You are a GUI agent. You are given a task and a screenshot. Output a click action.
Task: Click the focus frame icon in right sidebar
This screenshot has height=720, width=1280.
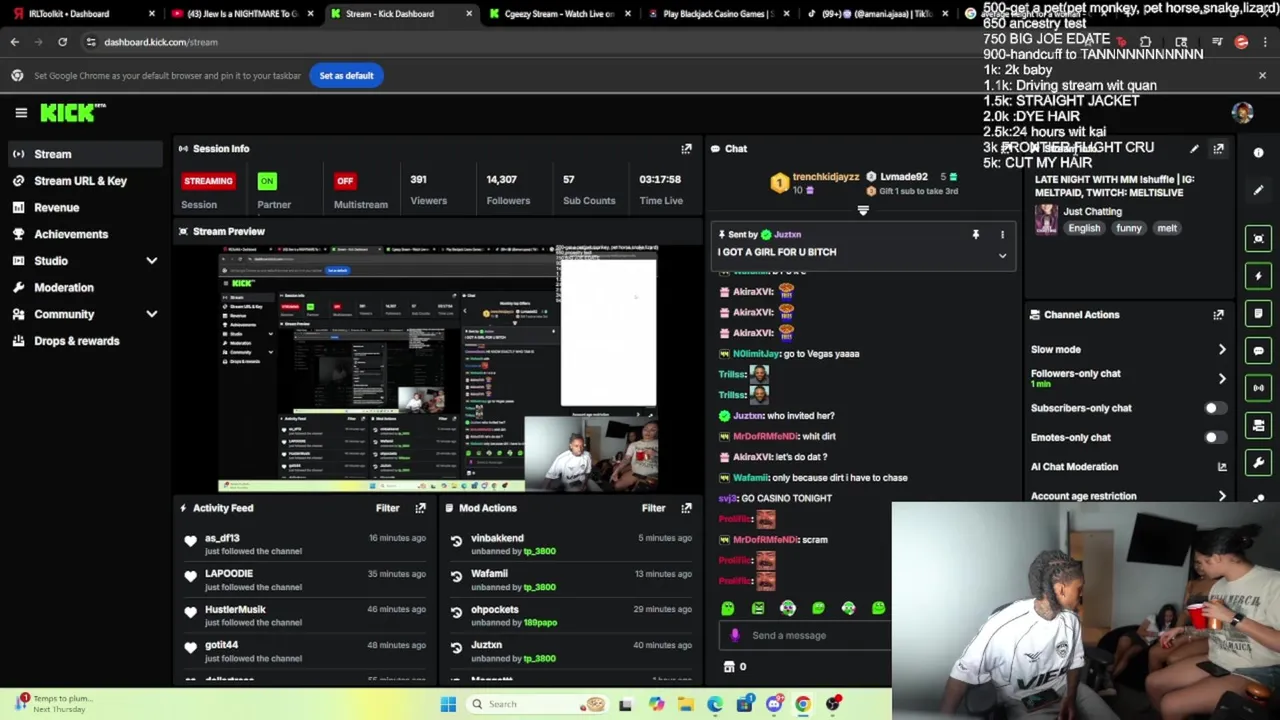[x=1259, y=238]
